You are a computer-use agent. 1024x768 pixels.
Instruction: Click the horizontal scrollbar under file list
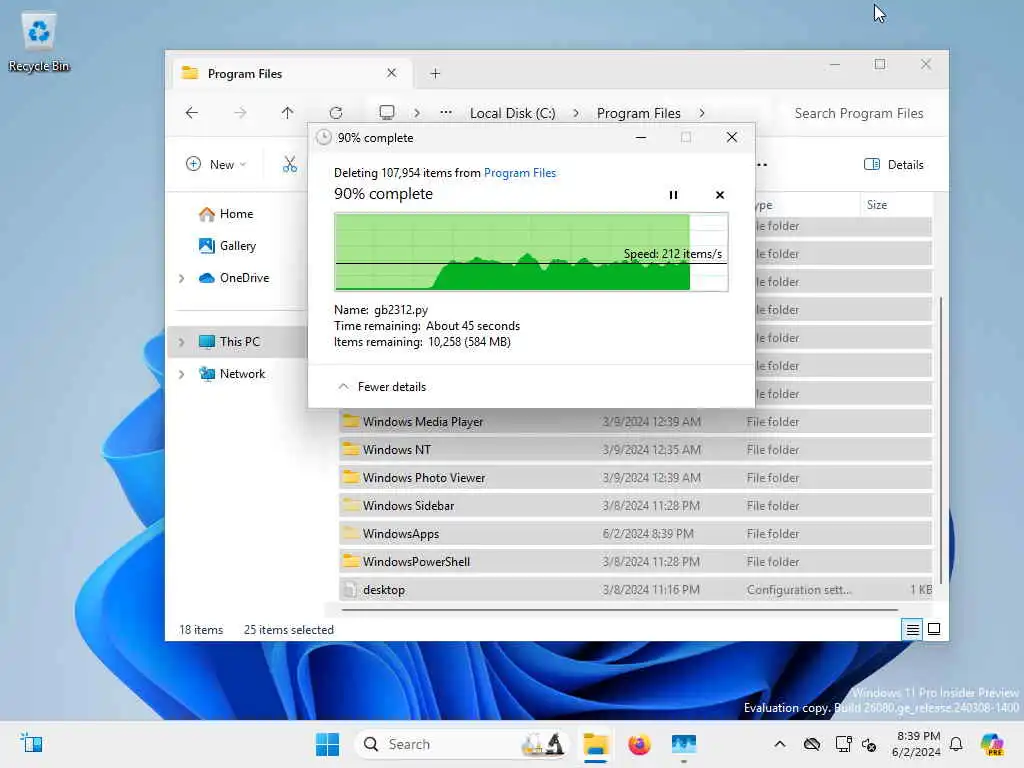620,610
